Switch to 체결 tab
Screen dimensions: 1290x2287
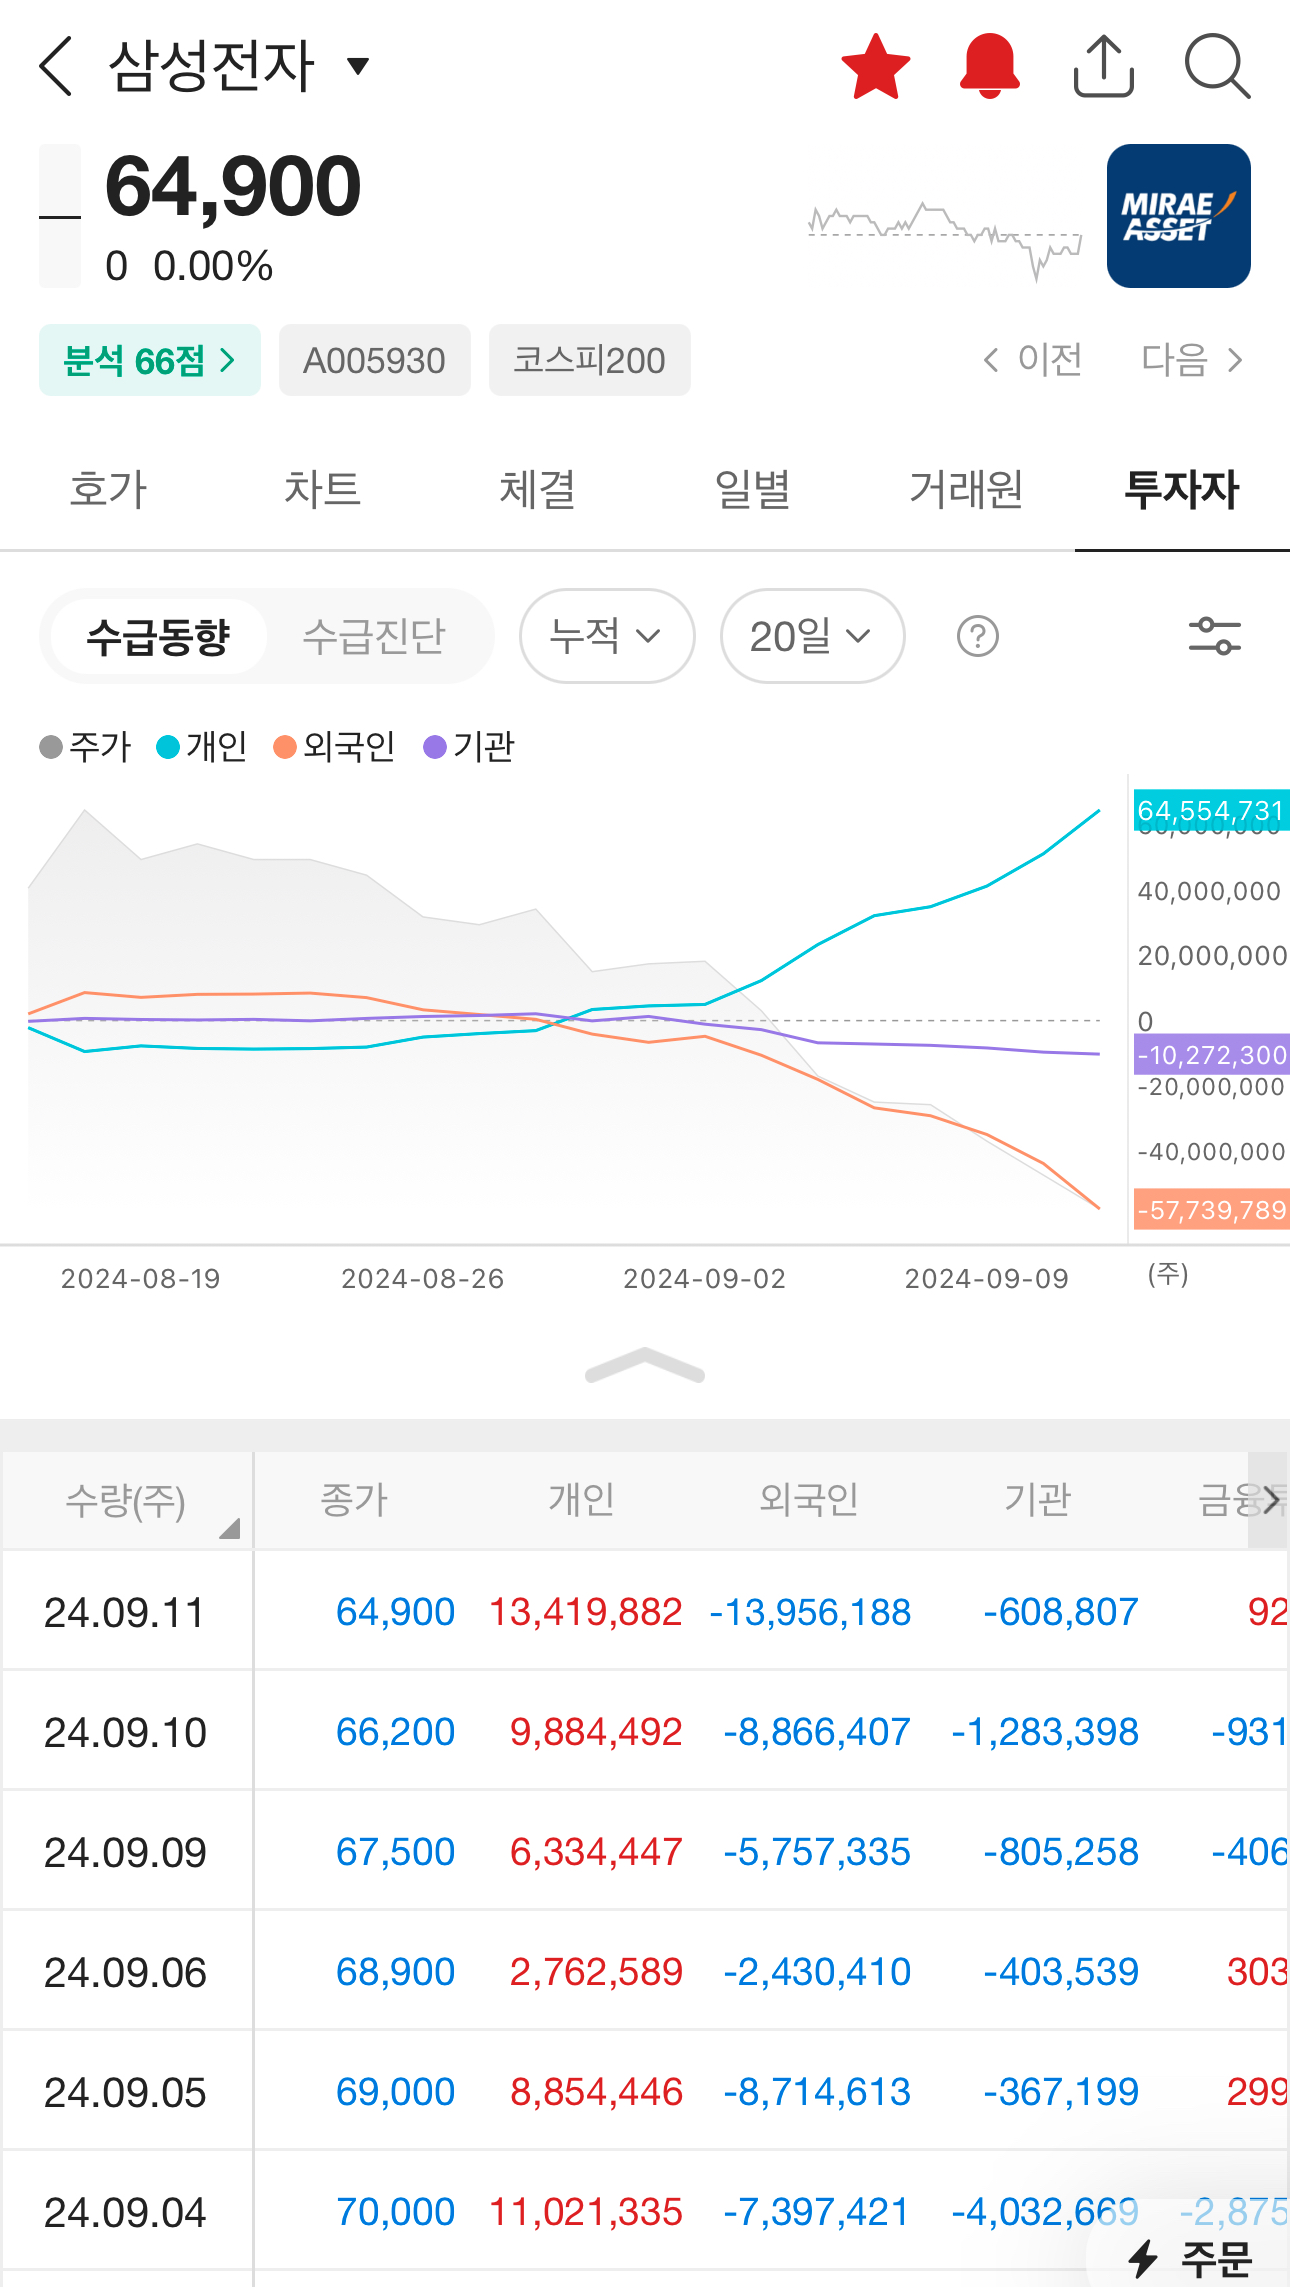pos(538,490)
